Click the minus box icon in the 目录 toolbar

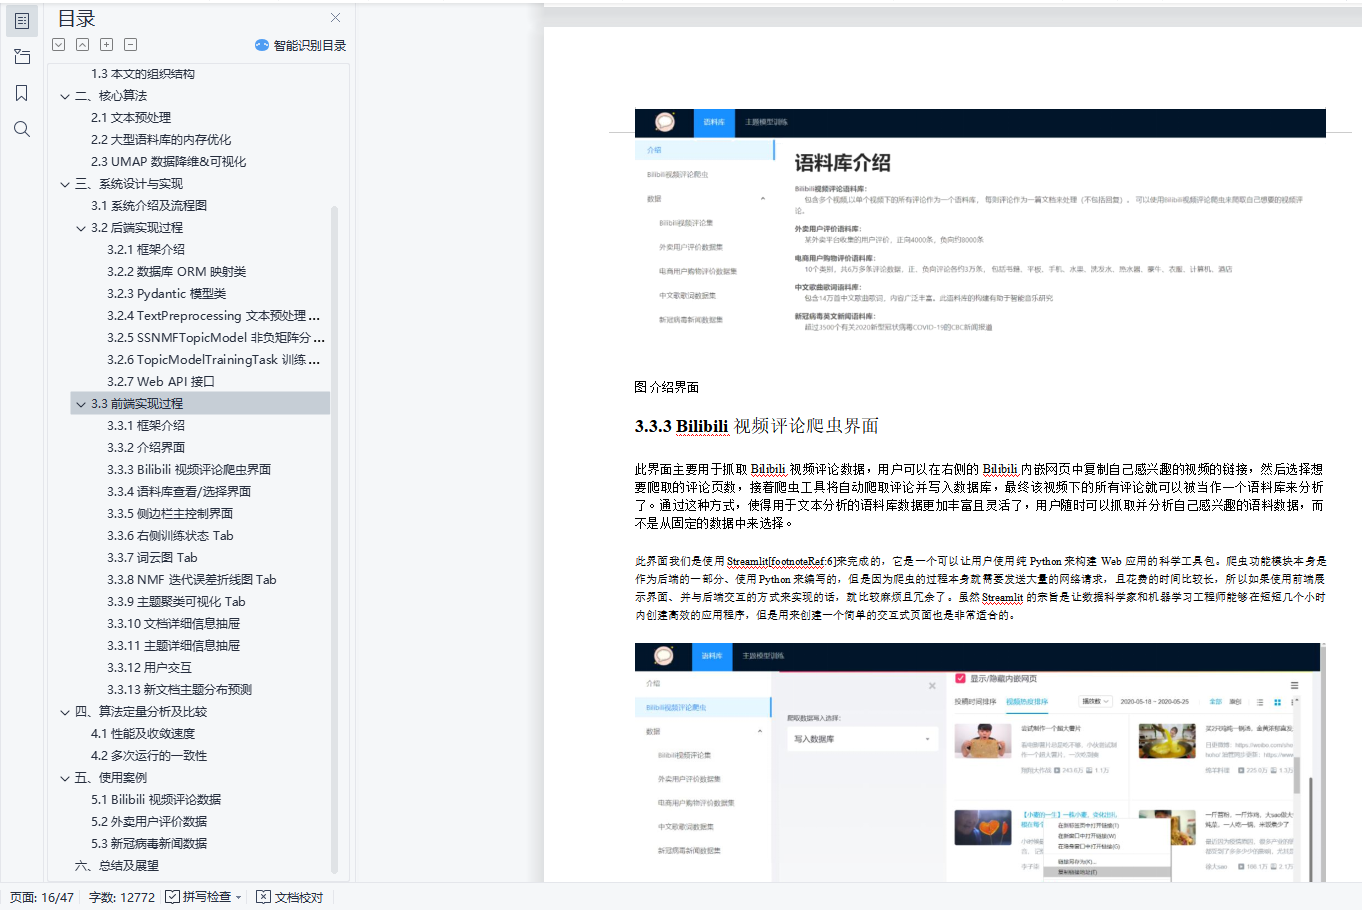[x=131, y=45]
